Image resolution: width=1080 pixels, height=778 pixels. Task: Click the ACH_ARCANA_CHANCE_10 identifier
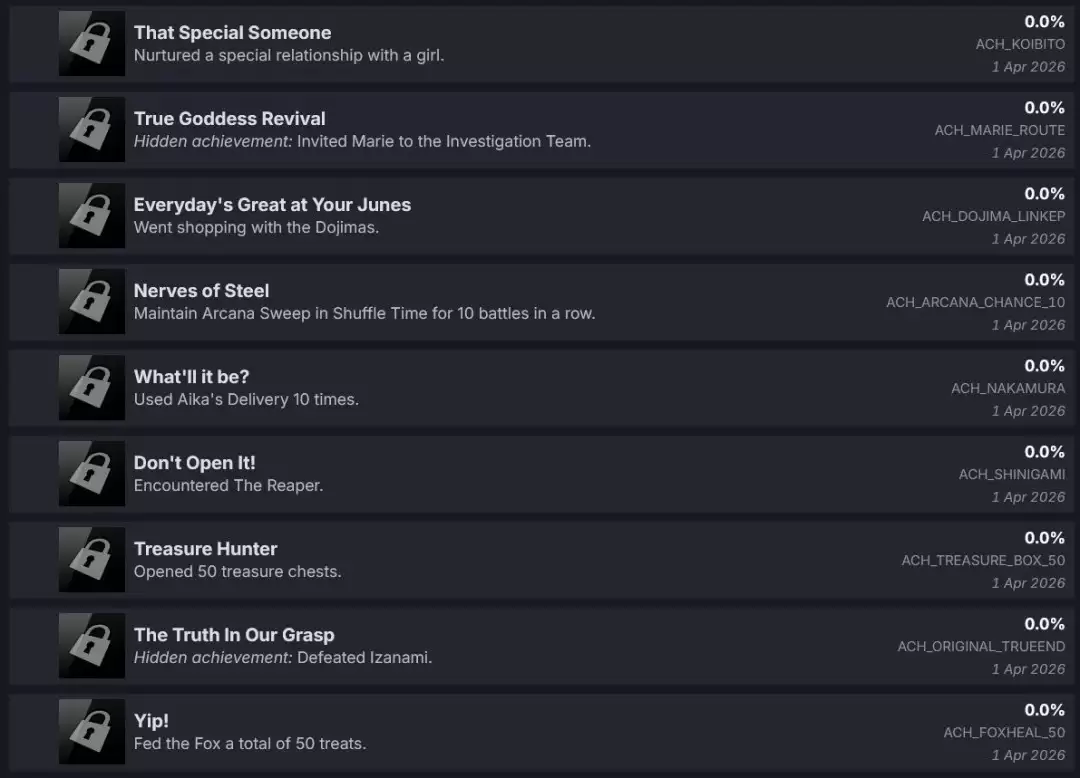pyautogui.click(x=975, y=303)
